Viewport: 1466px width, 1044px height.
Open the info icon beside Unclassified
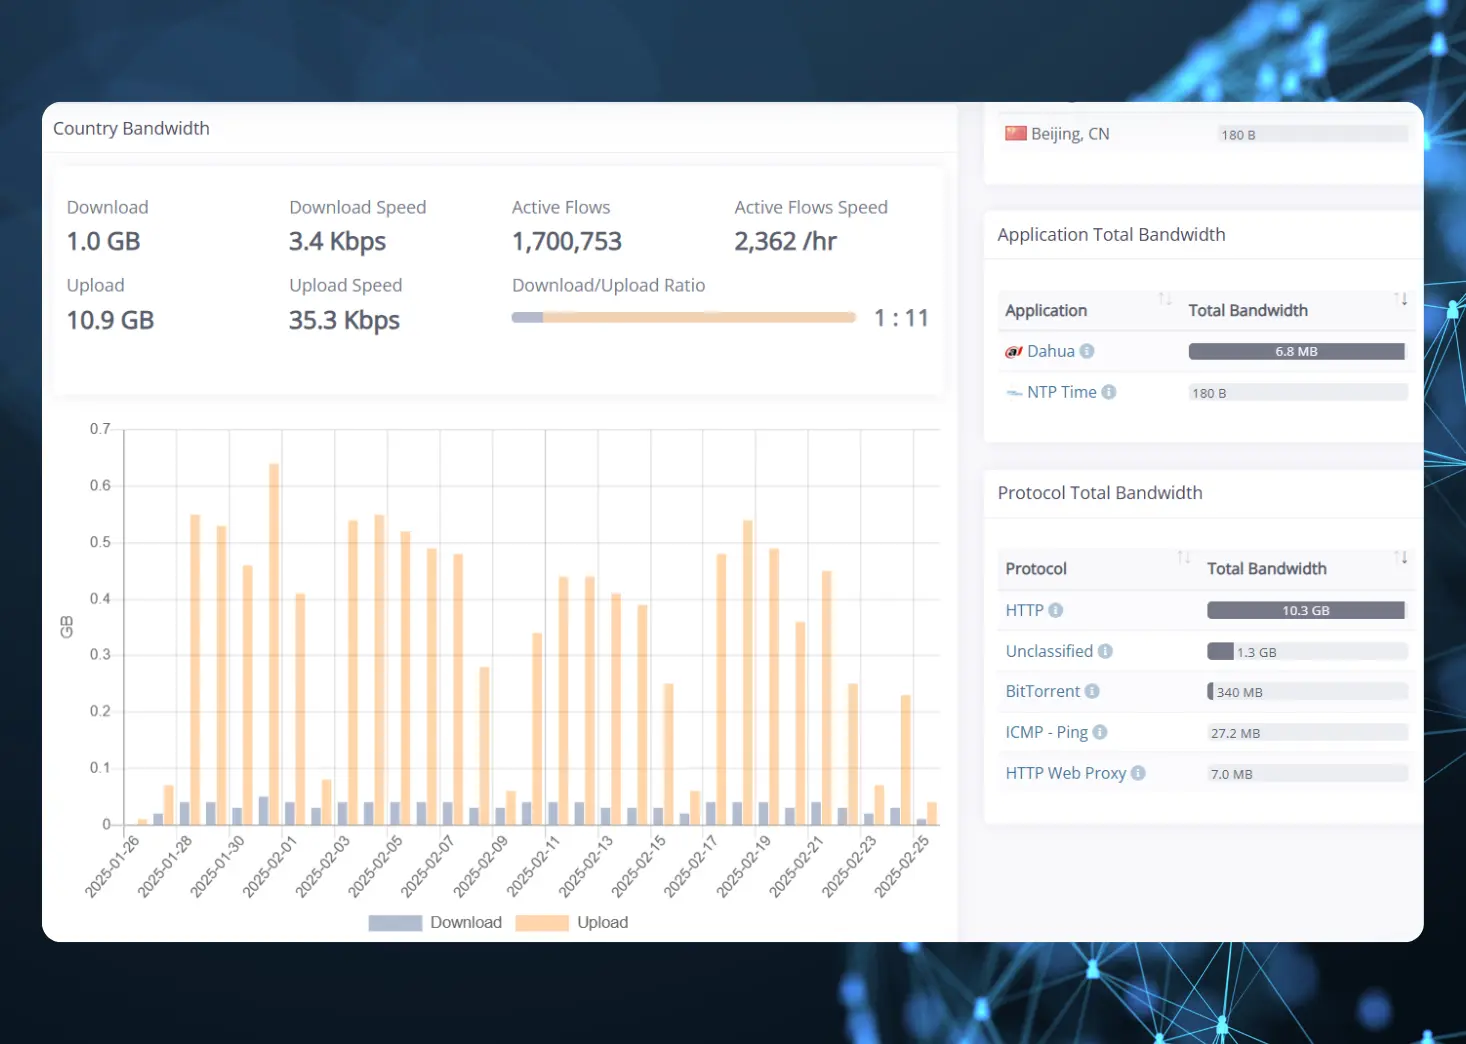1105,651
